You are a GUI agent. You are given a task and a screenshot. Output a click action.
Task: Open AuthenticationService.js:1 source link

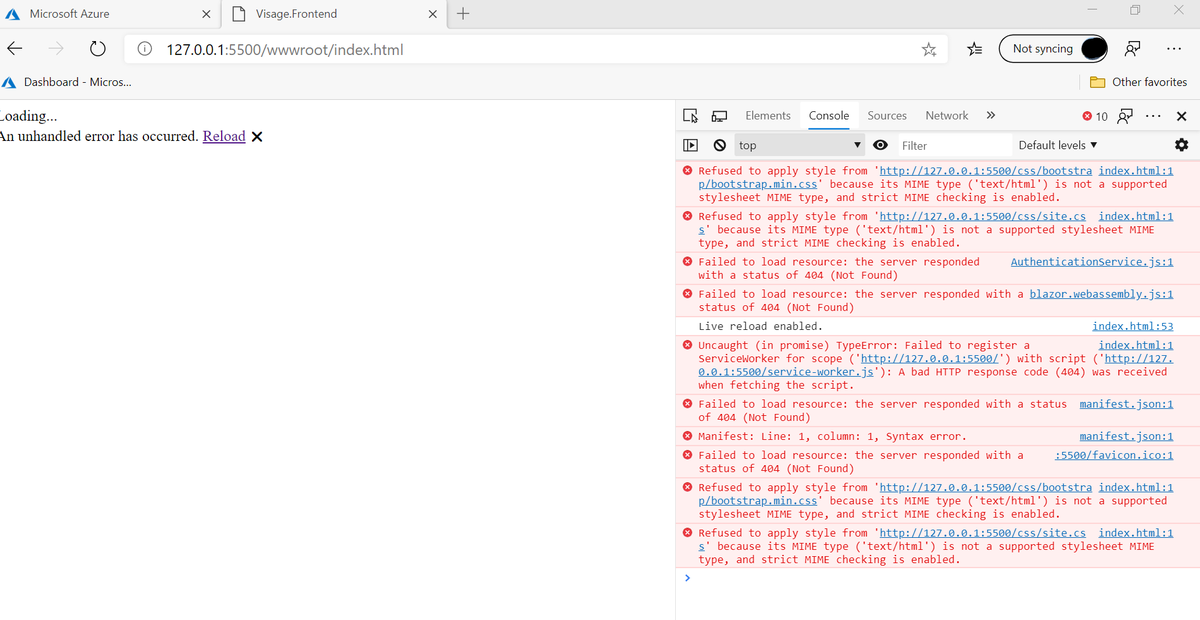tap(1092, 262)
